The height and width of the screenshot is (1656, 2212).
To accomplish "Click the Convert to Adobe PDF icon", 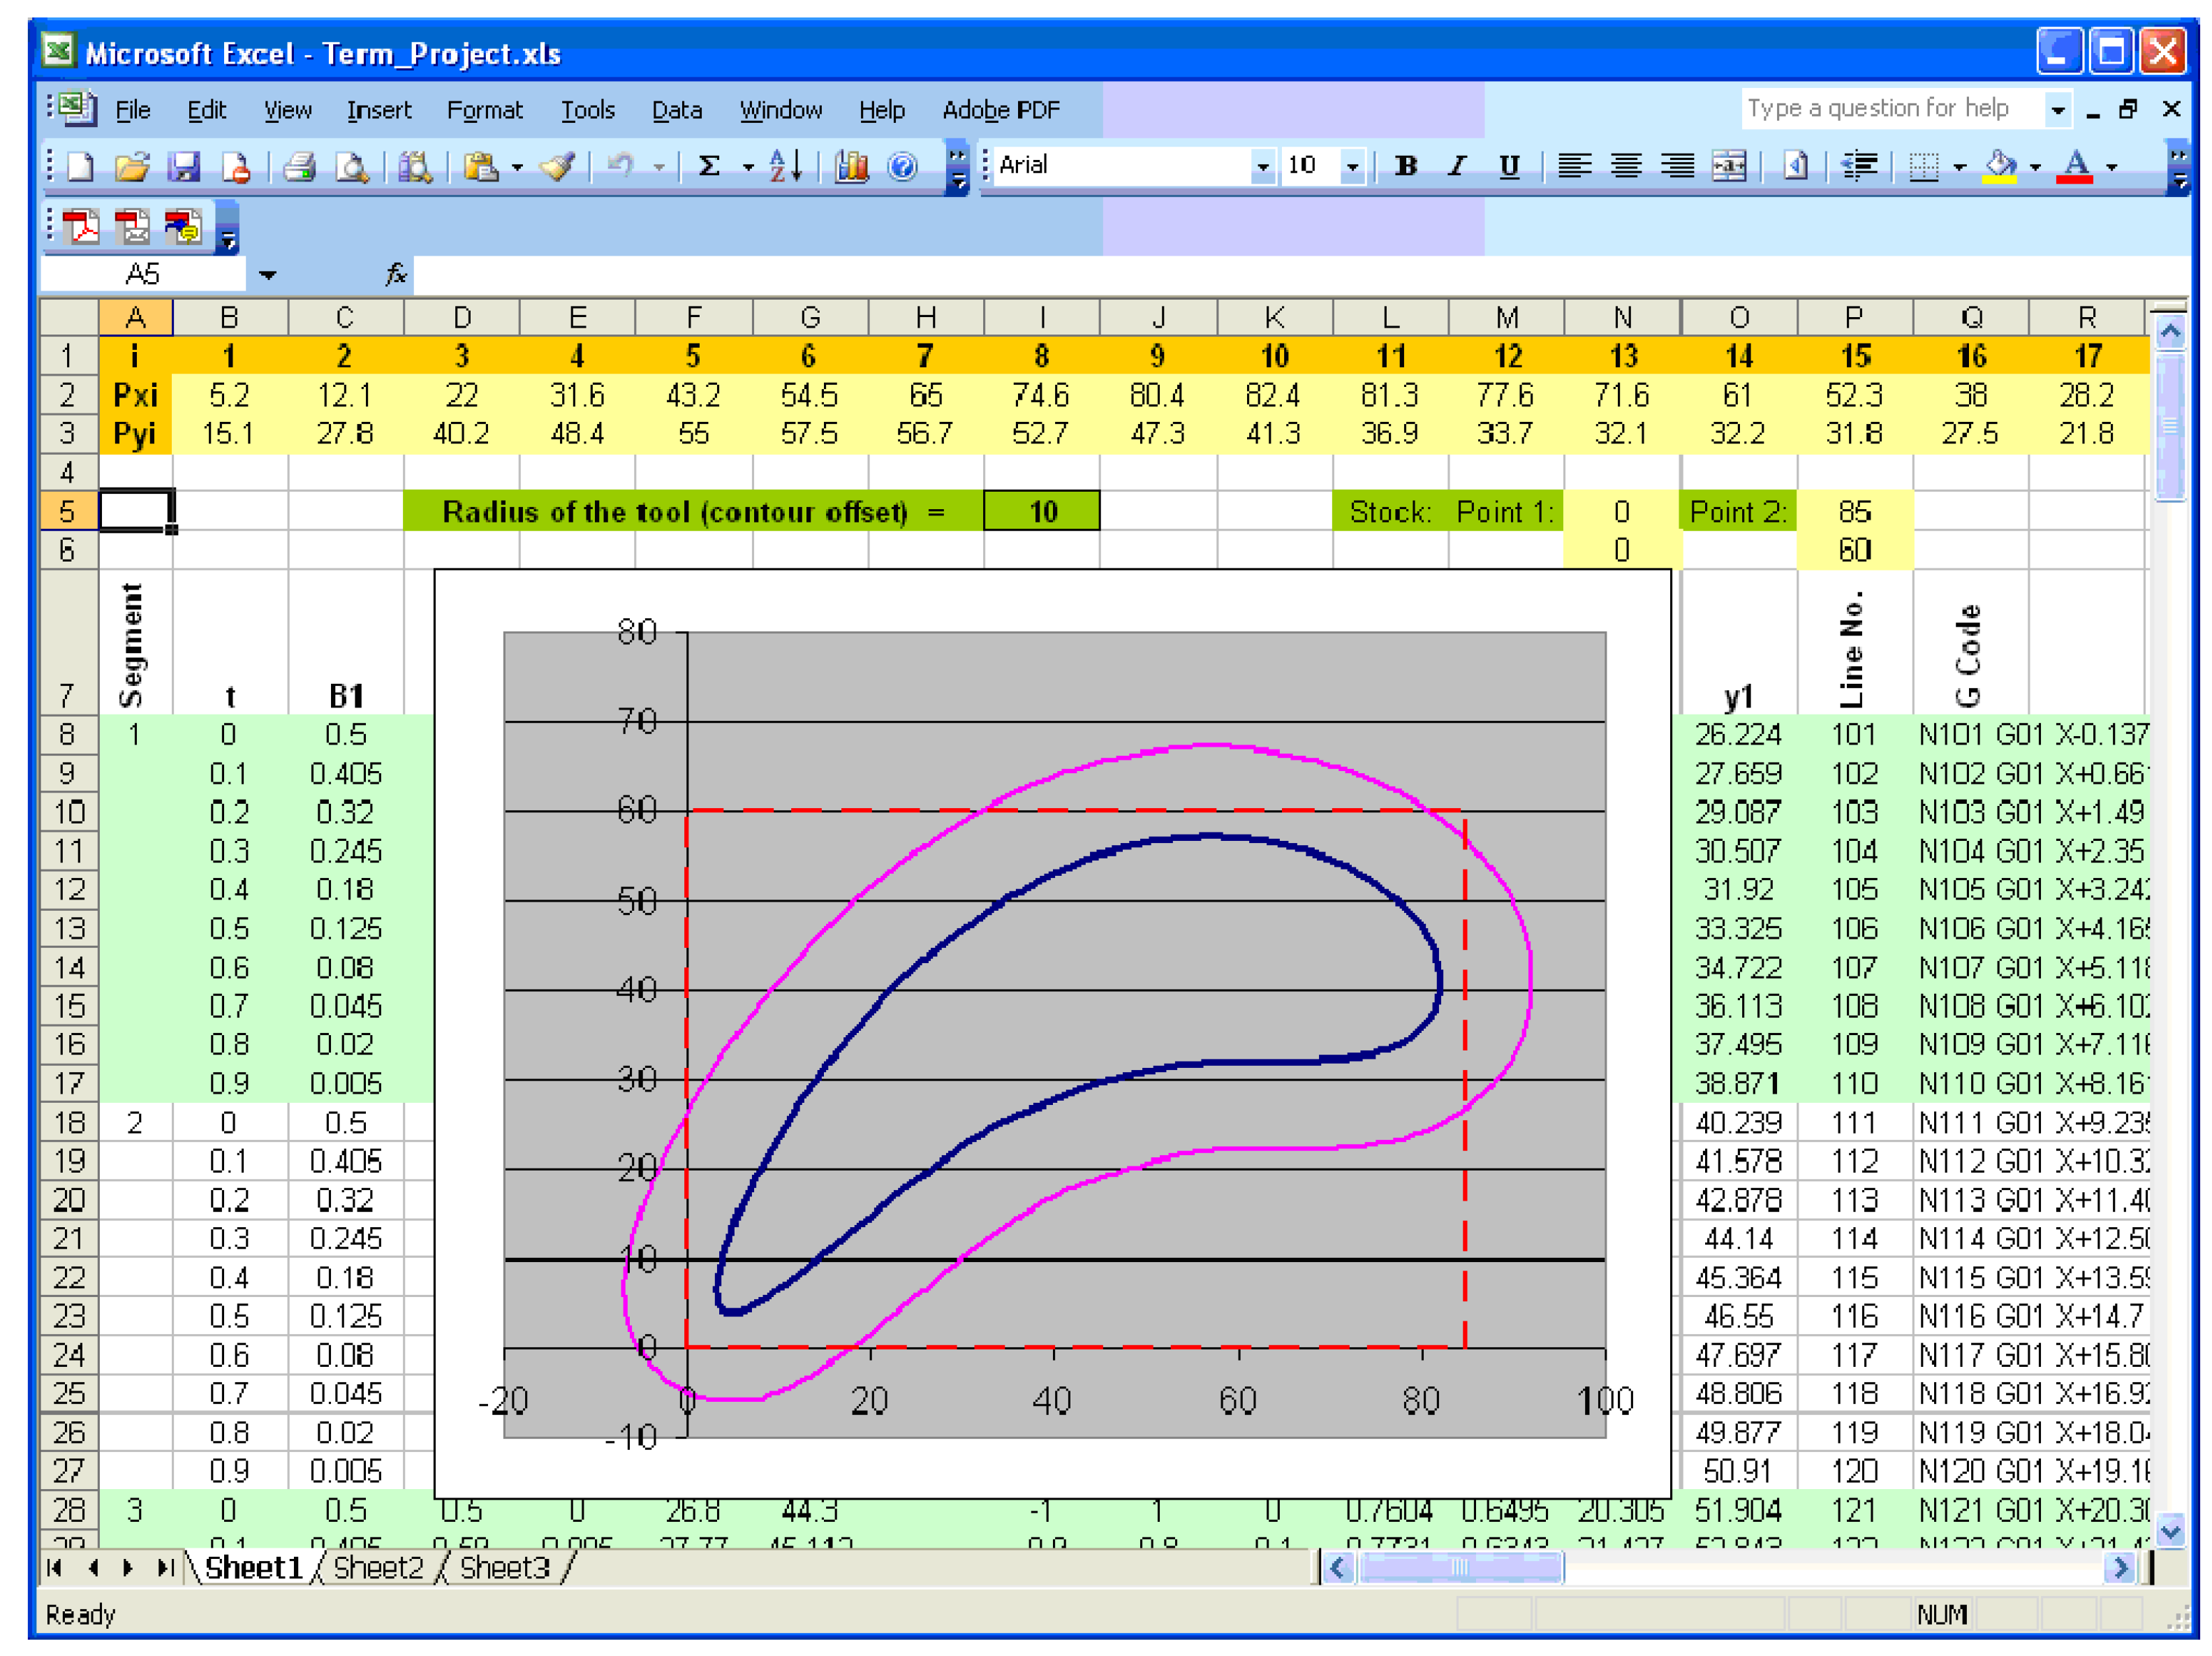I will click(81, 228).
